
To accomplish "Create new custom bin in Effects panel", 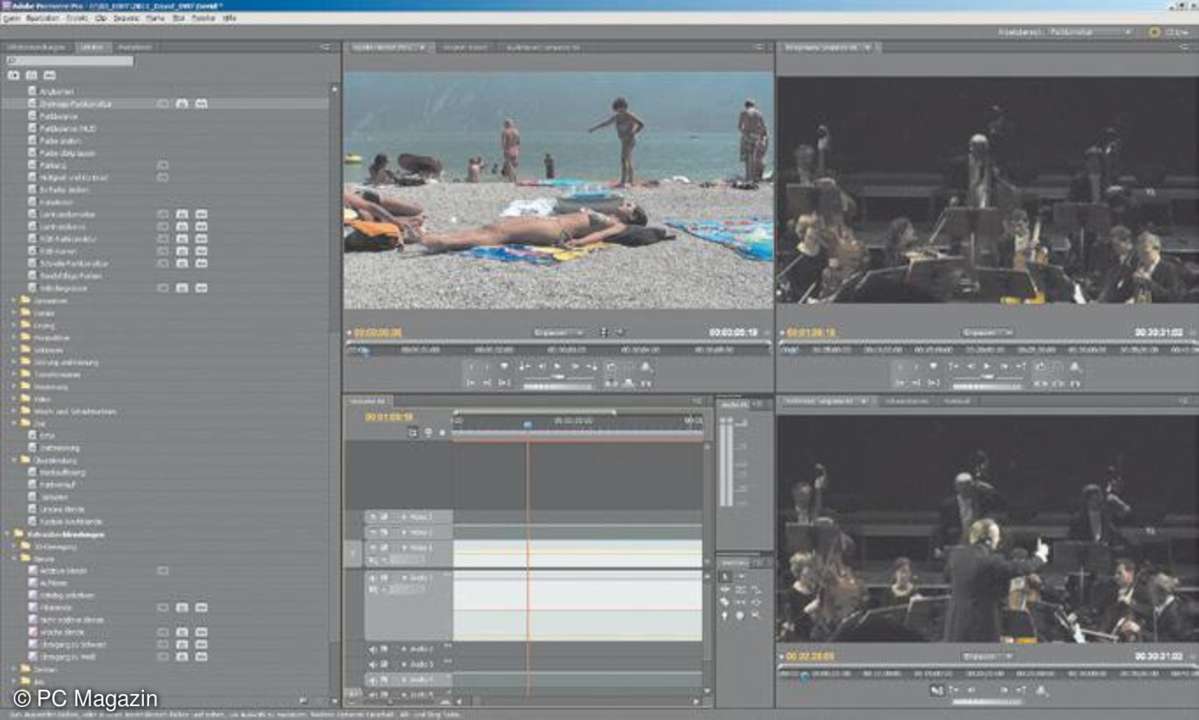I will (304, 700).
